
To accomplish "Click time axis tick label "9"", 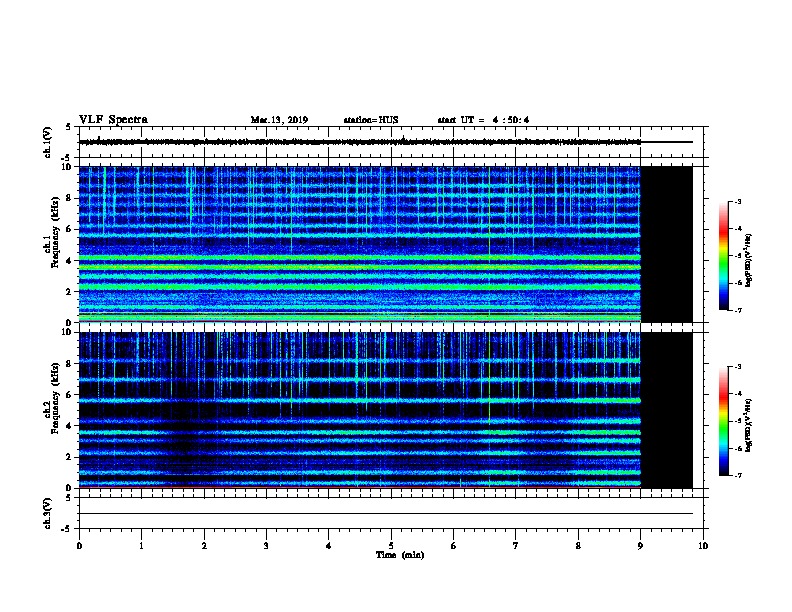I will (x=640, y=546).
